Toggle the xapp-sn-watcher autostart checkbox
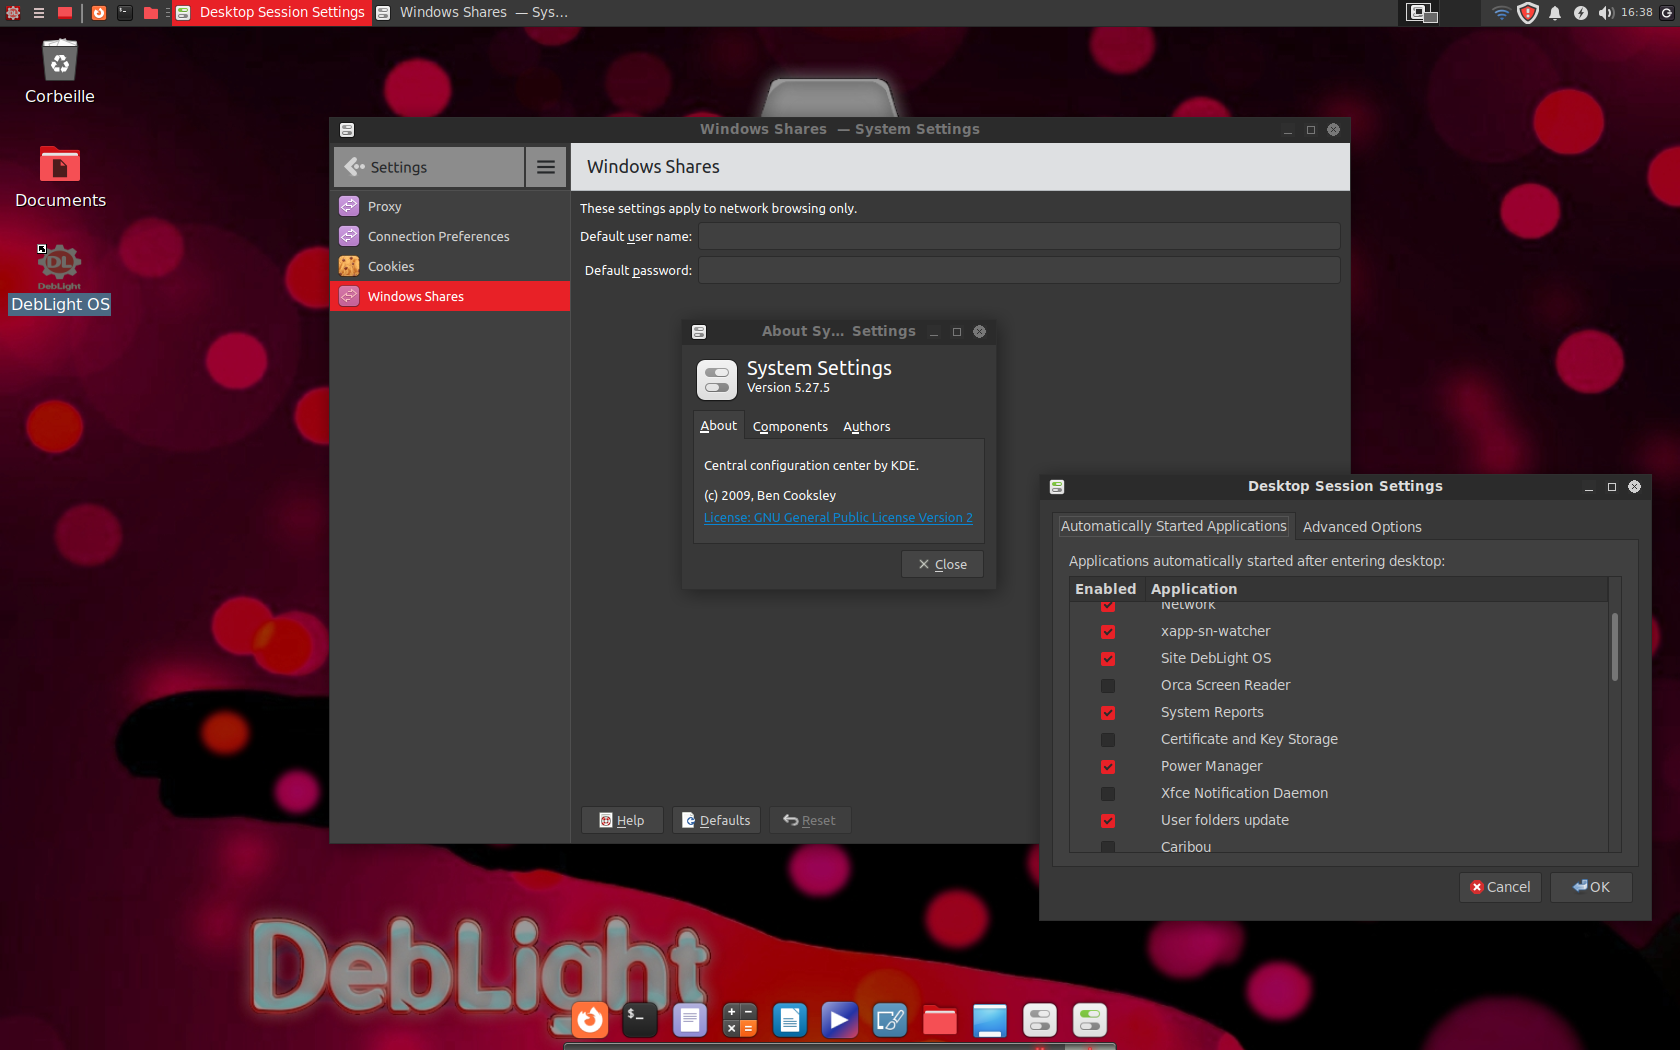 tap(1108, 632)
